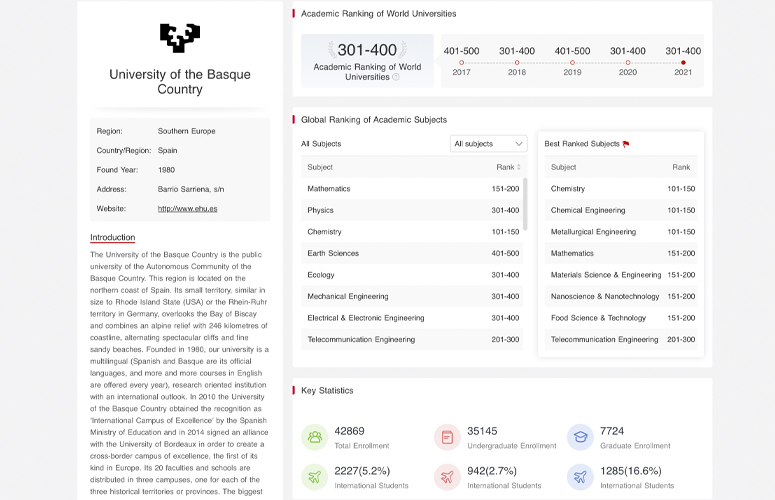This screenshot has height=500, width=775.
Task: Click the info icon beside ranking title
Action: pos(396,77)
